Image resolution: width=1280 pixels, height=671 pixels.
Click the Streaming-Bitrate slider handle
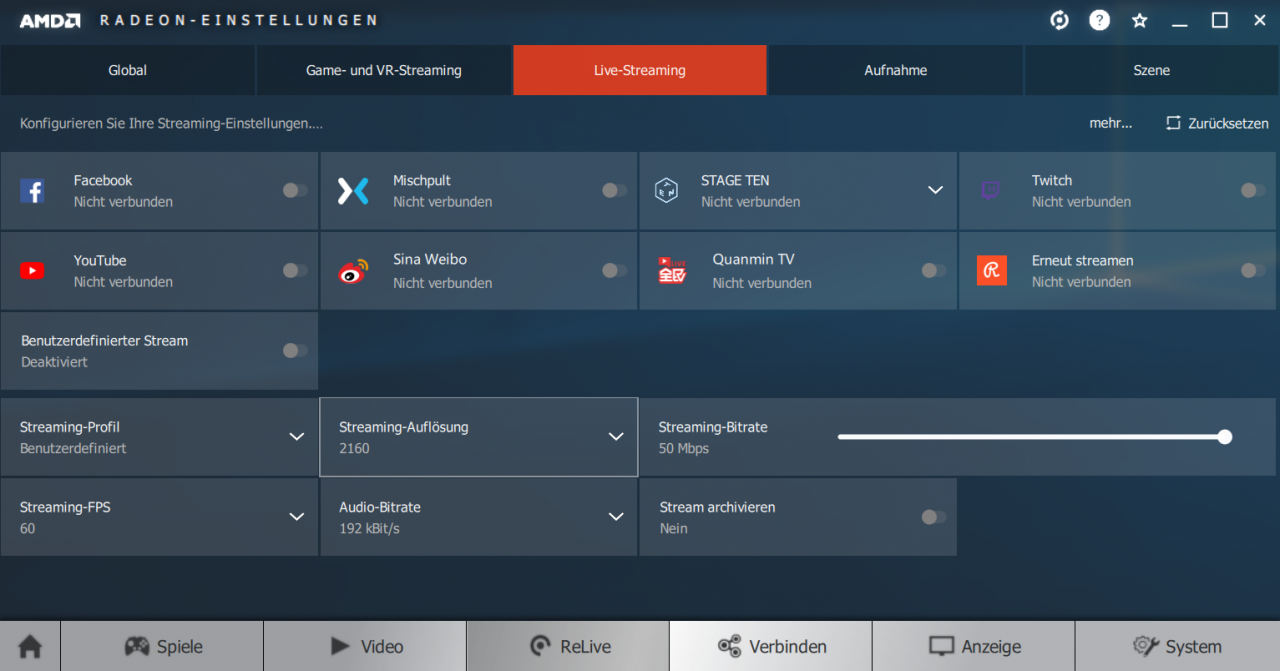(x=1225, y=437)
